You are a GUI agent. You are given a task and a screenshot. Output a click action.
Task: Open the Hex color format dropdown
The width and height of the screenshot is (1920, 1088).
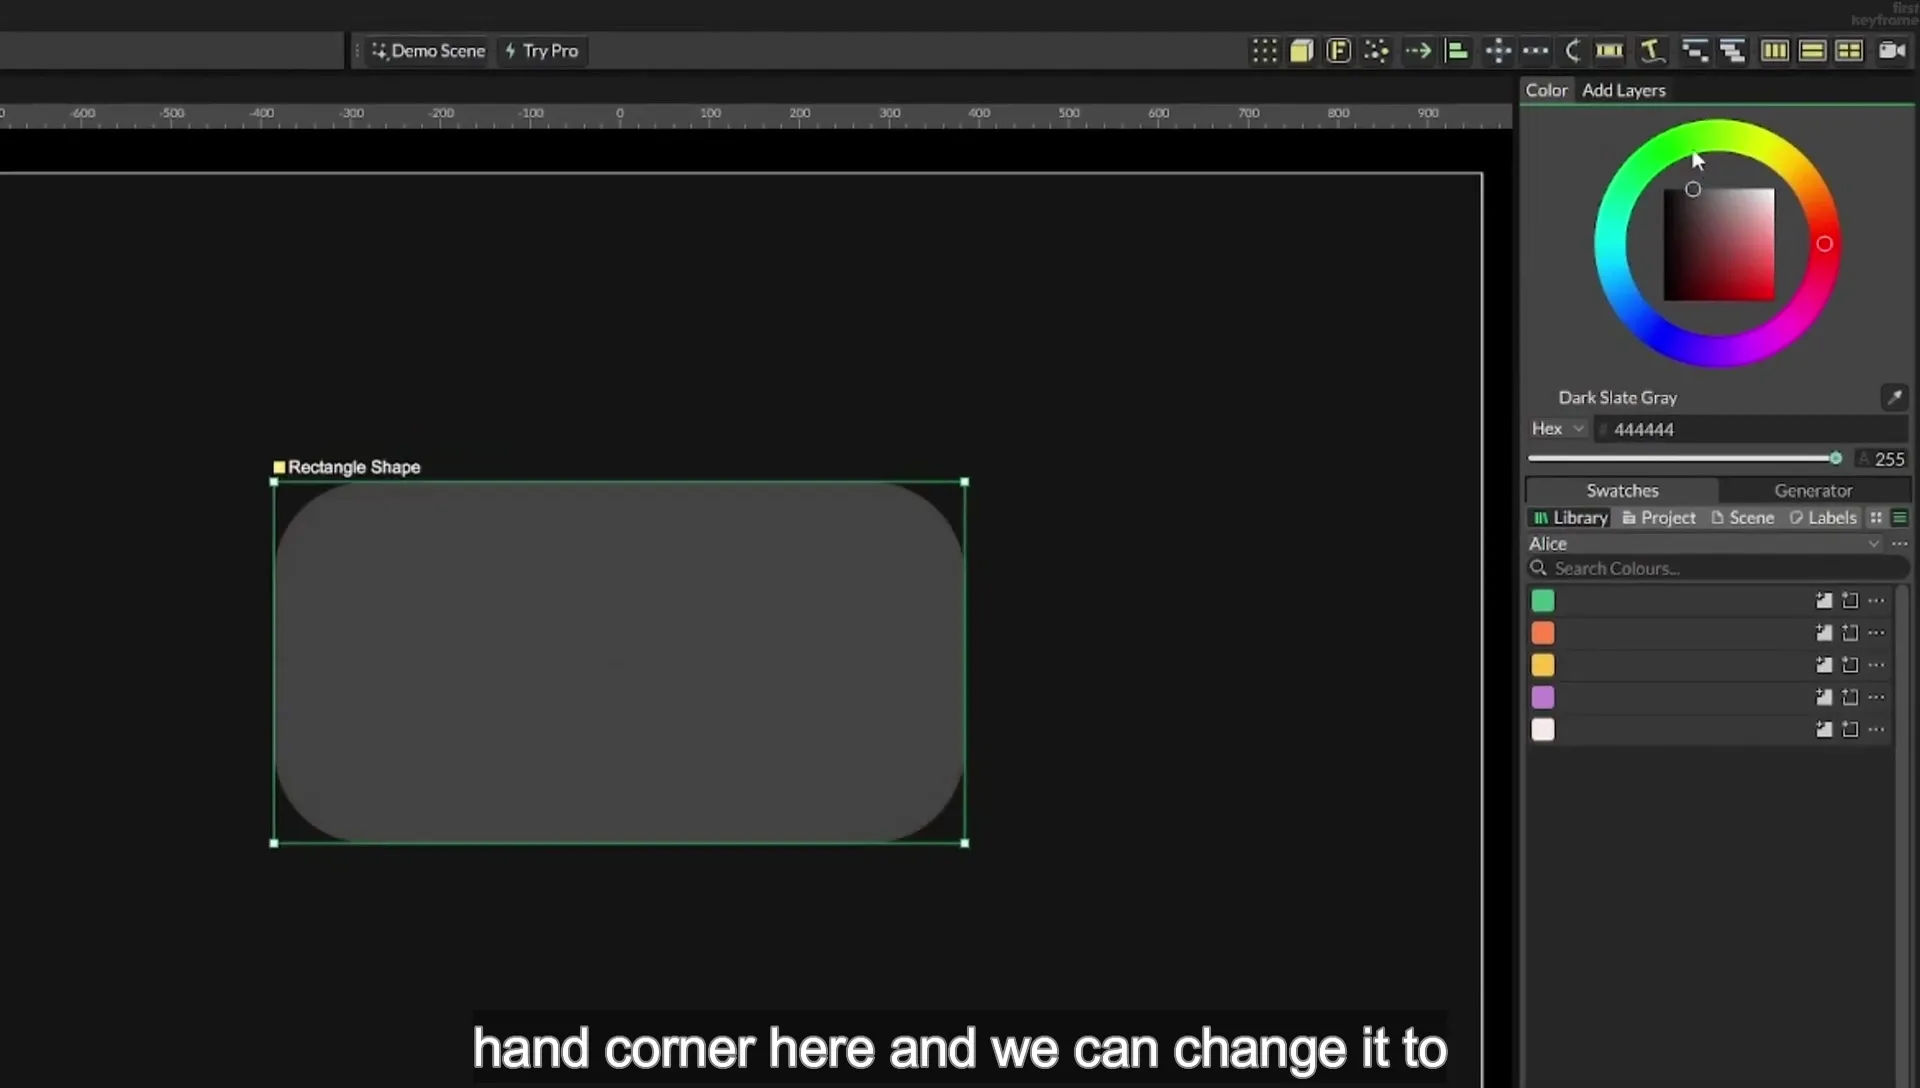[1557, 428]
